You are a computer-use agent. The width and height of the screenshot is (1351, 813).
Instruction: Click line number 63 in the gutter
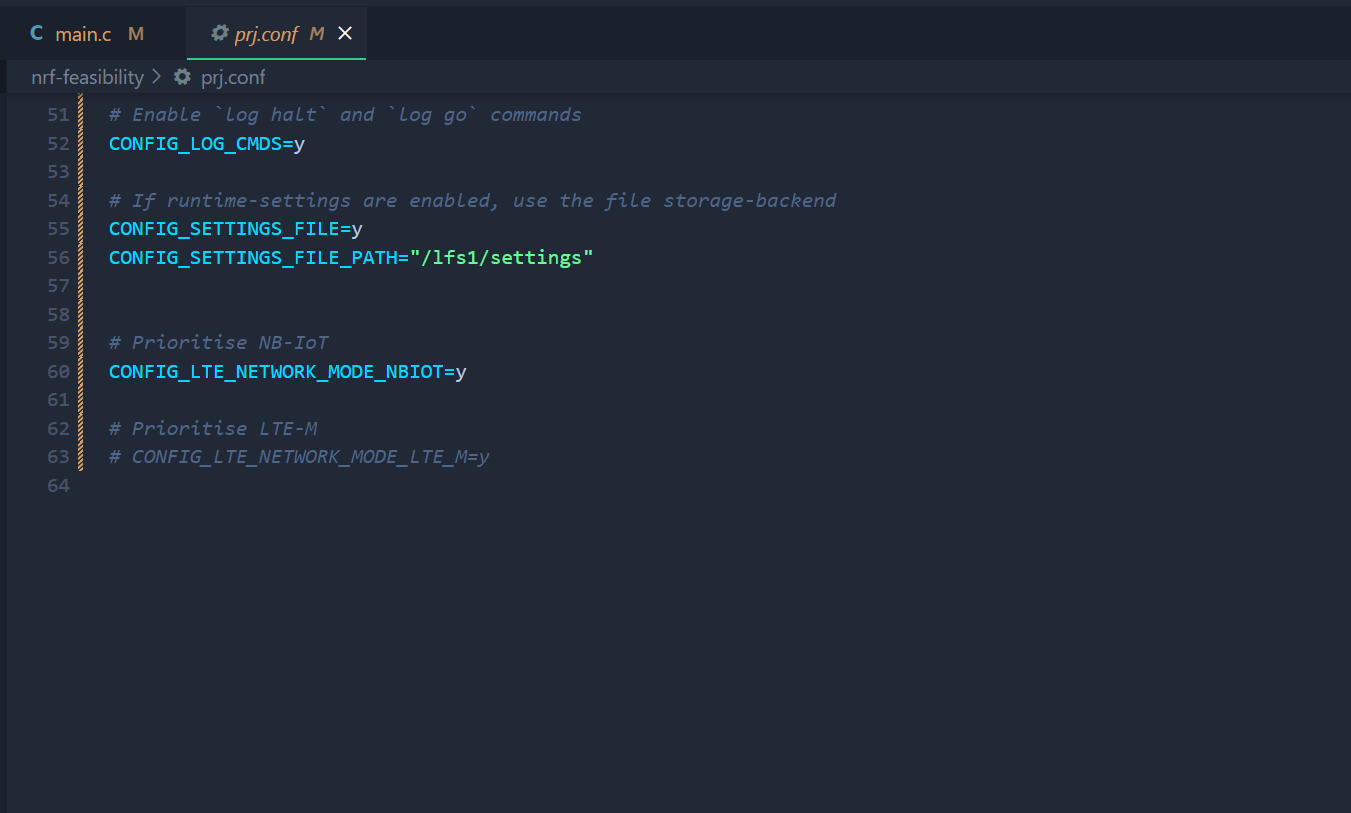[58, 457]
